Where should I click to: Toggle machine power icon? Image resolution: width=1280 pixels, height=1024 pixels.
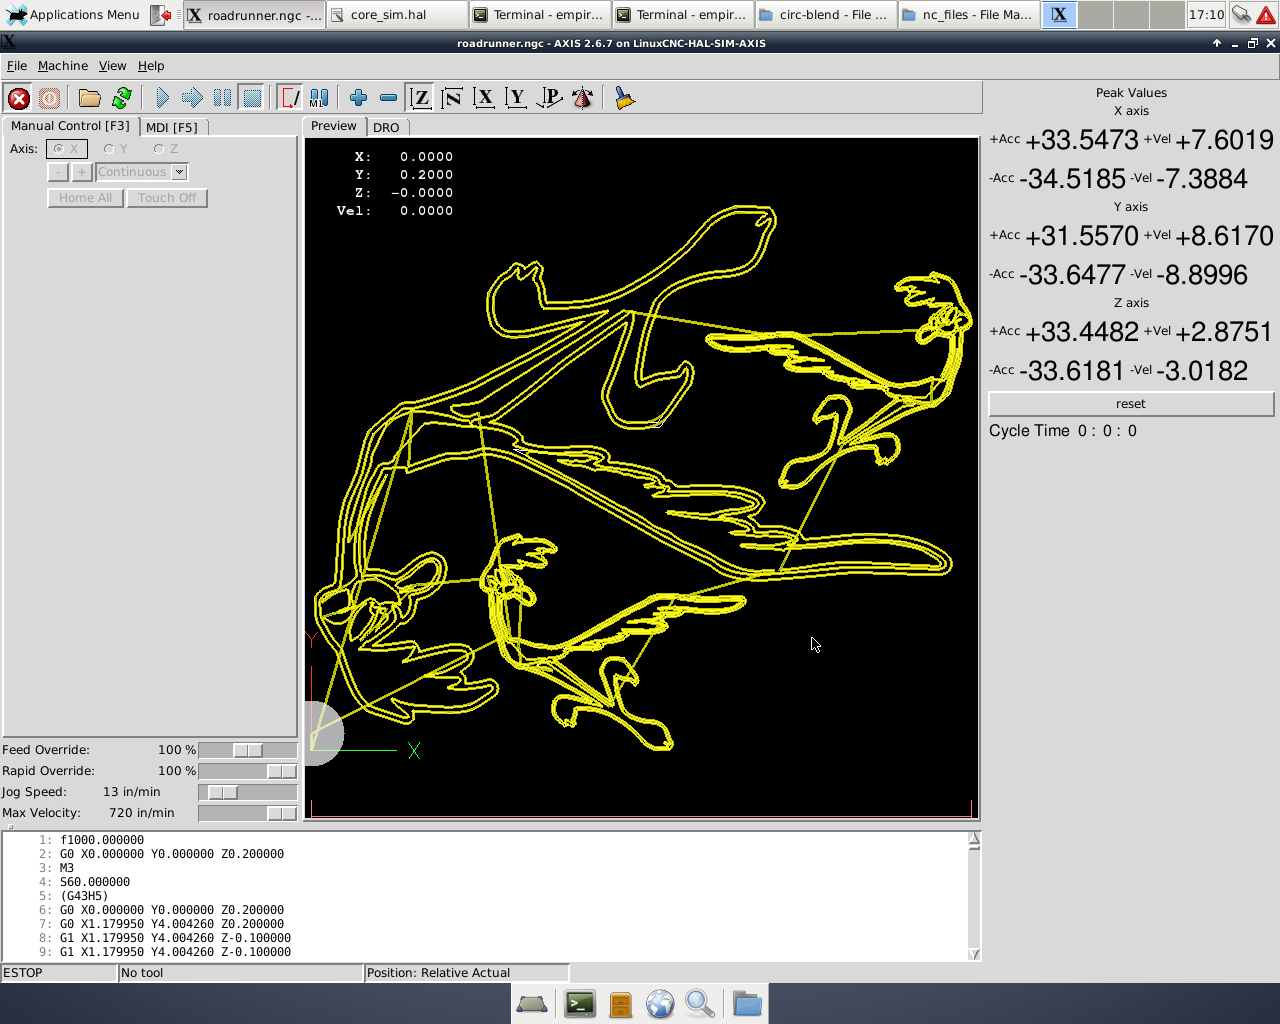(49, 98)
